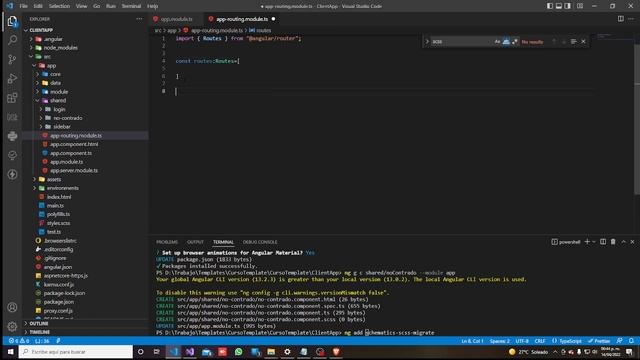Toggle Use Regular Expression in find widget
The height and width of the screenshot is (360, 640).
[515, 41]
